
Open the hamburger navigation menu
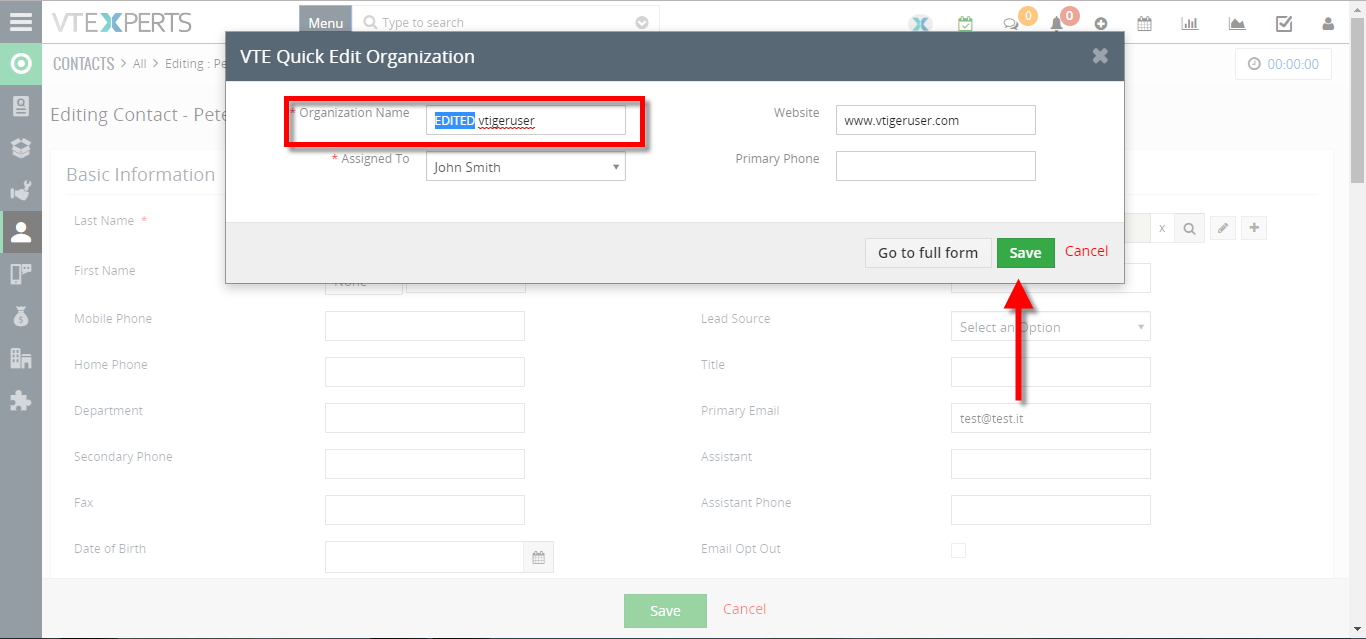pos(20,22)
